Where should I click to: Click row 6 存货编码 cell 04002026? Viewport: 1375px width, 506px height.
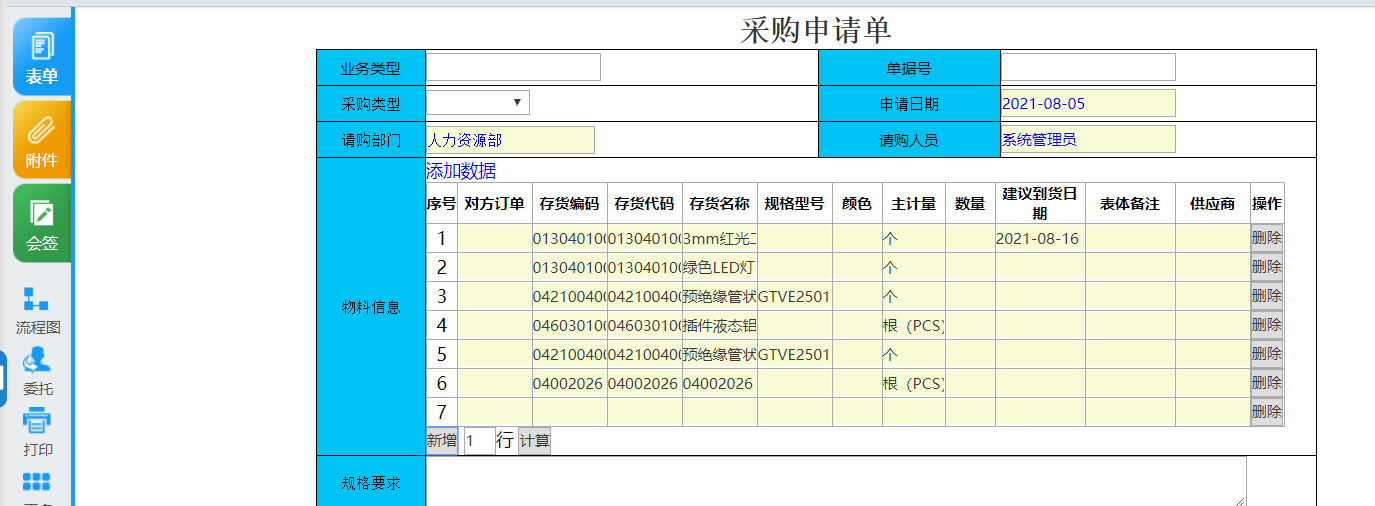(570, 383)
